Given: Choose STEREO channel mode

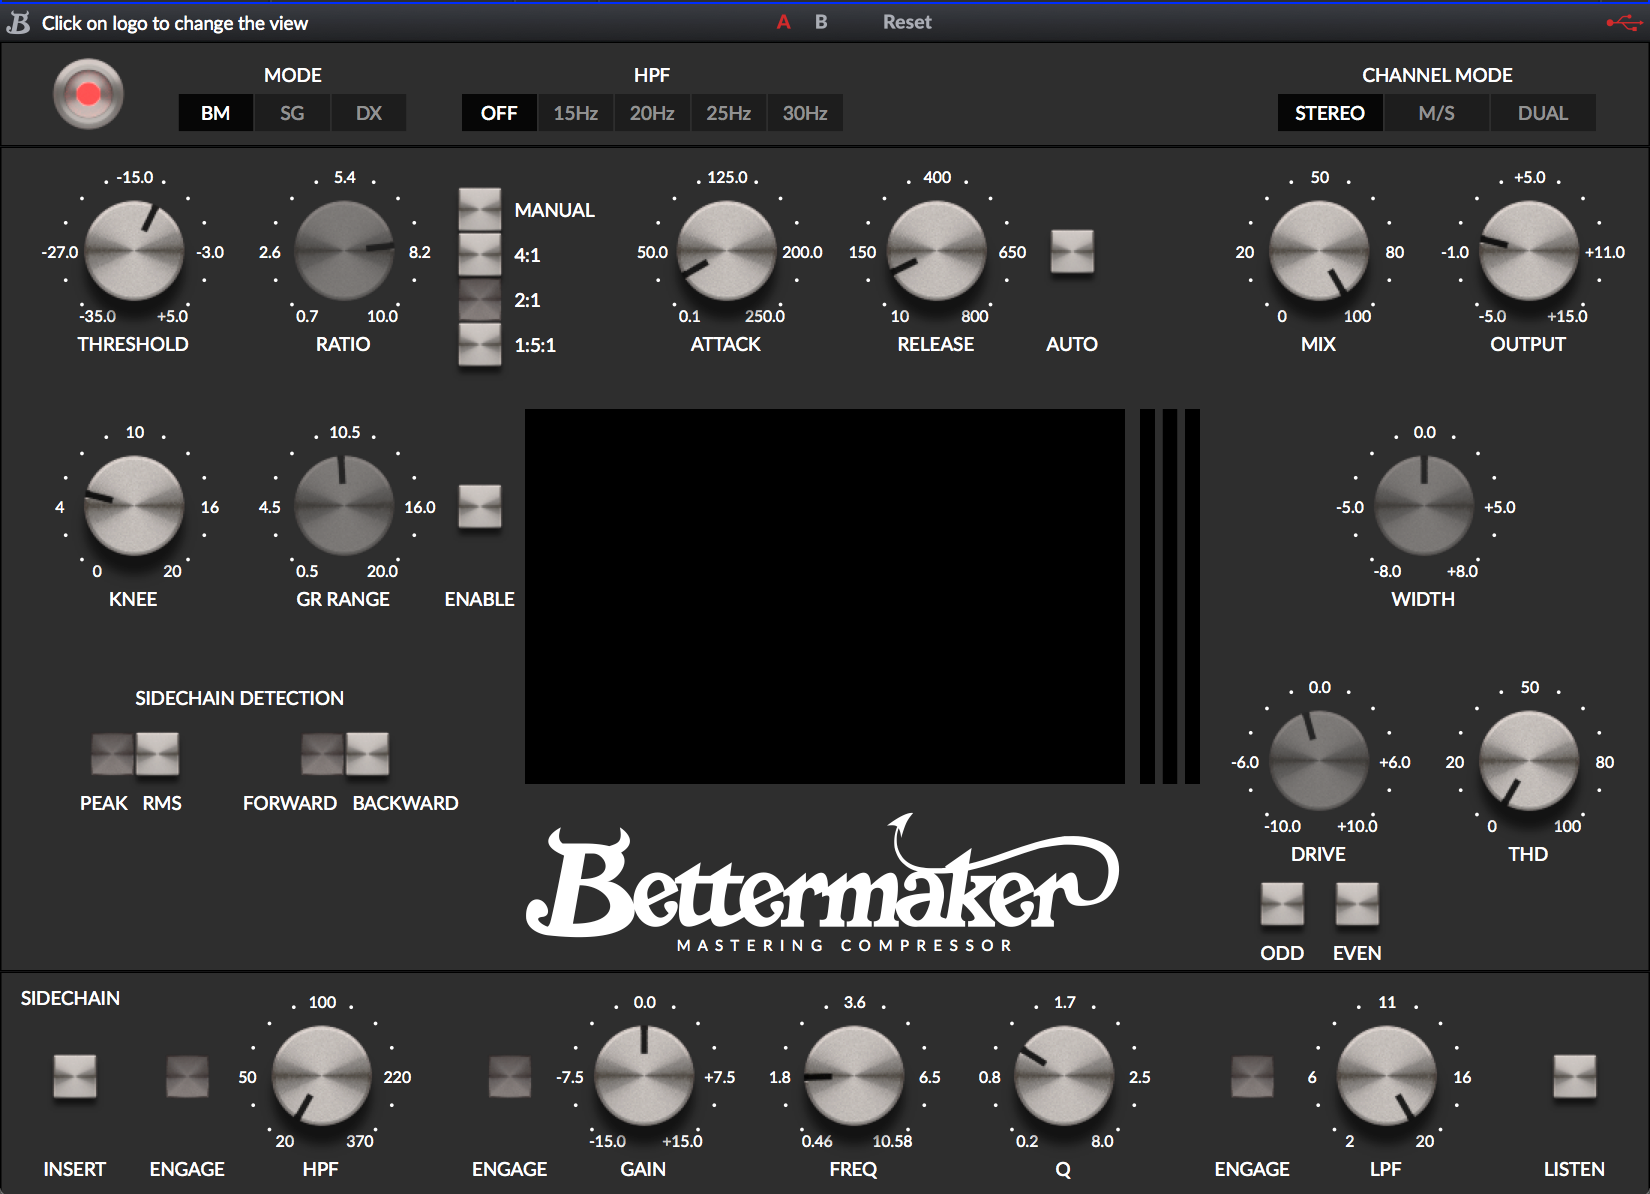Looking at the screenshot, I should coord(1330,113).
